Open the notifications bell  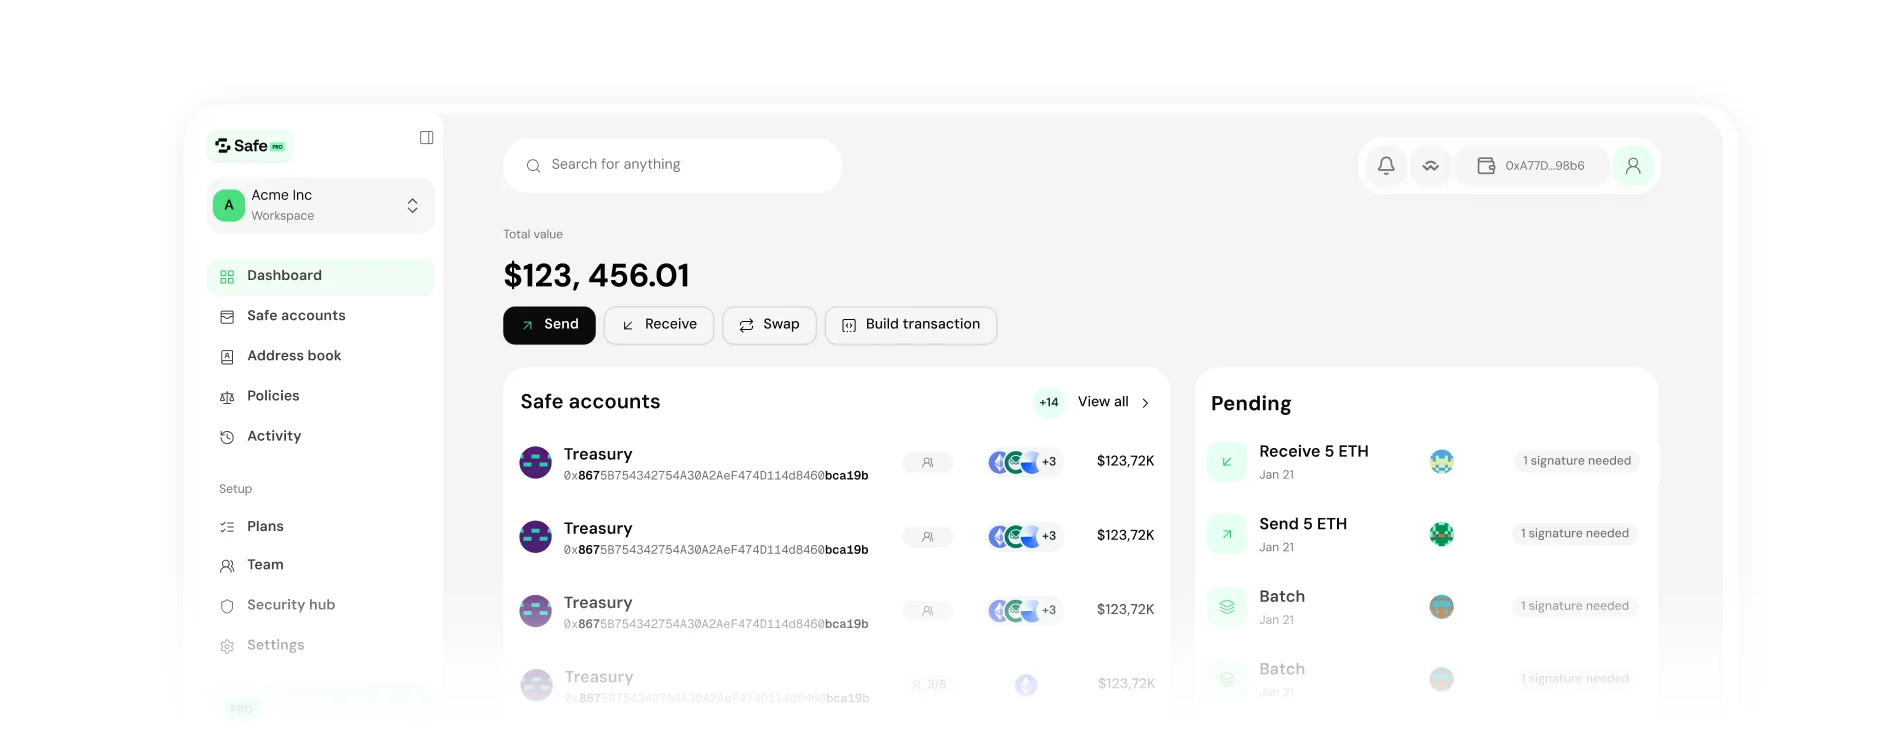(x=1386, y=166)
